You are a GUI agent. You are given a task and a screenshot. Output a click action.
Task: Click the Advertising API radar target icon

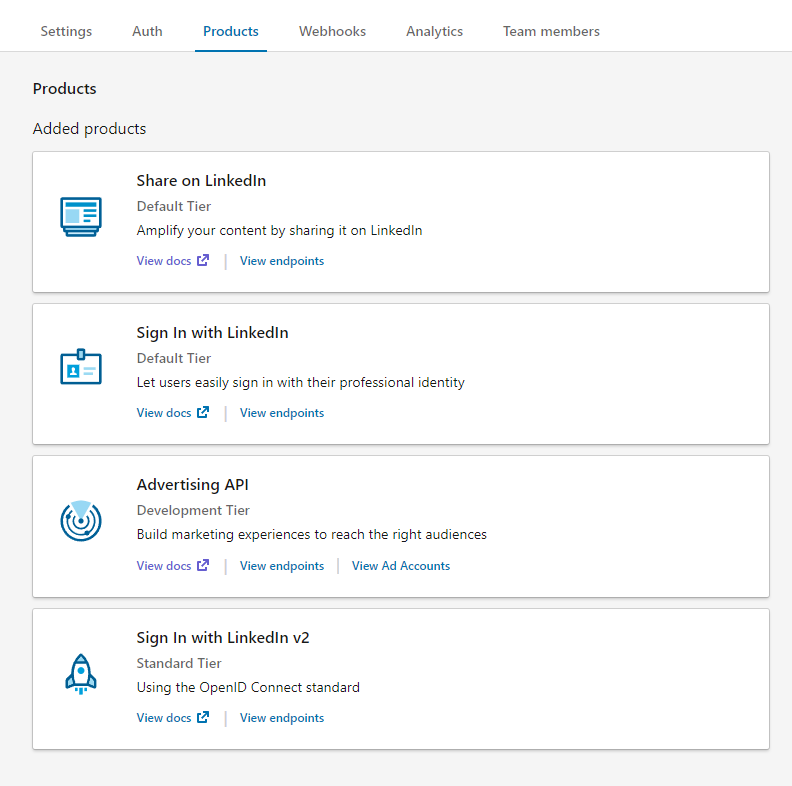[x=80, y=521]
